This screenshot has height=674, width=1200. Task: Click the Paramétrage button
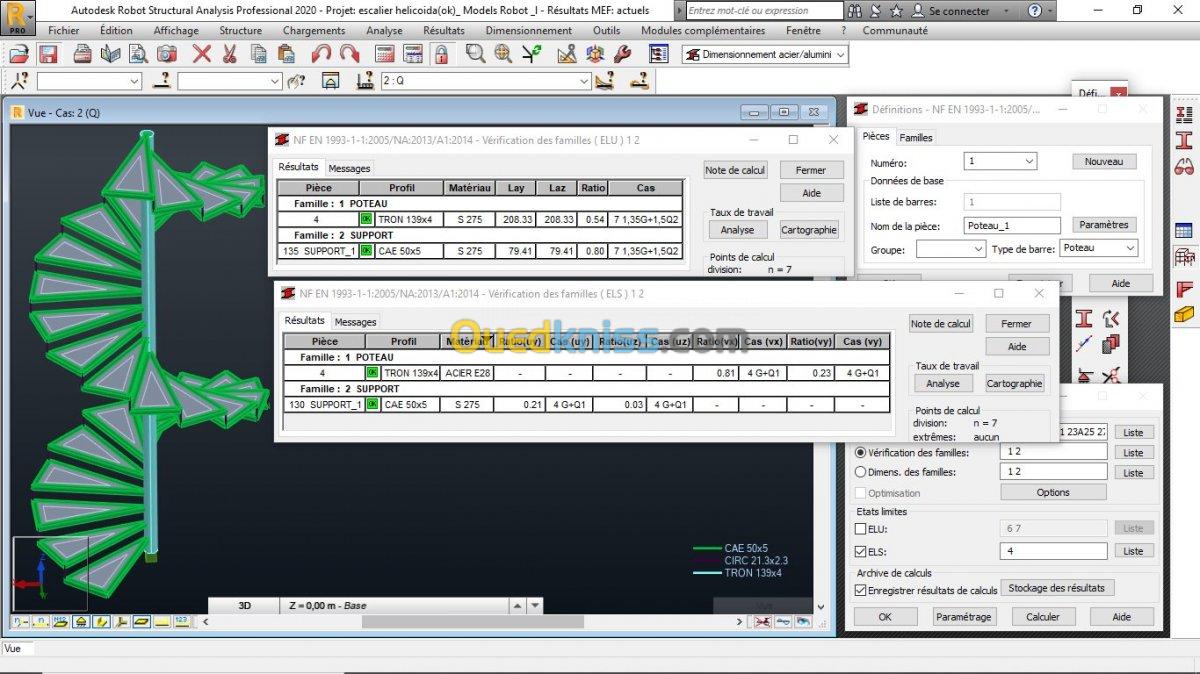point(964,617)
